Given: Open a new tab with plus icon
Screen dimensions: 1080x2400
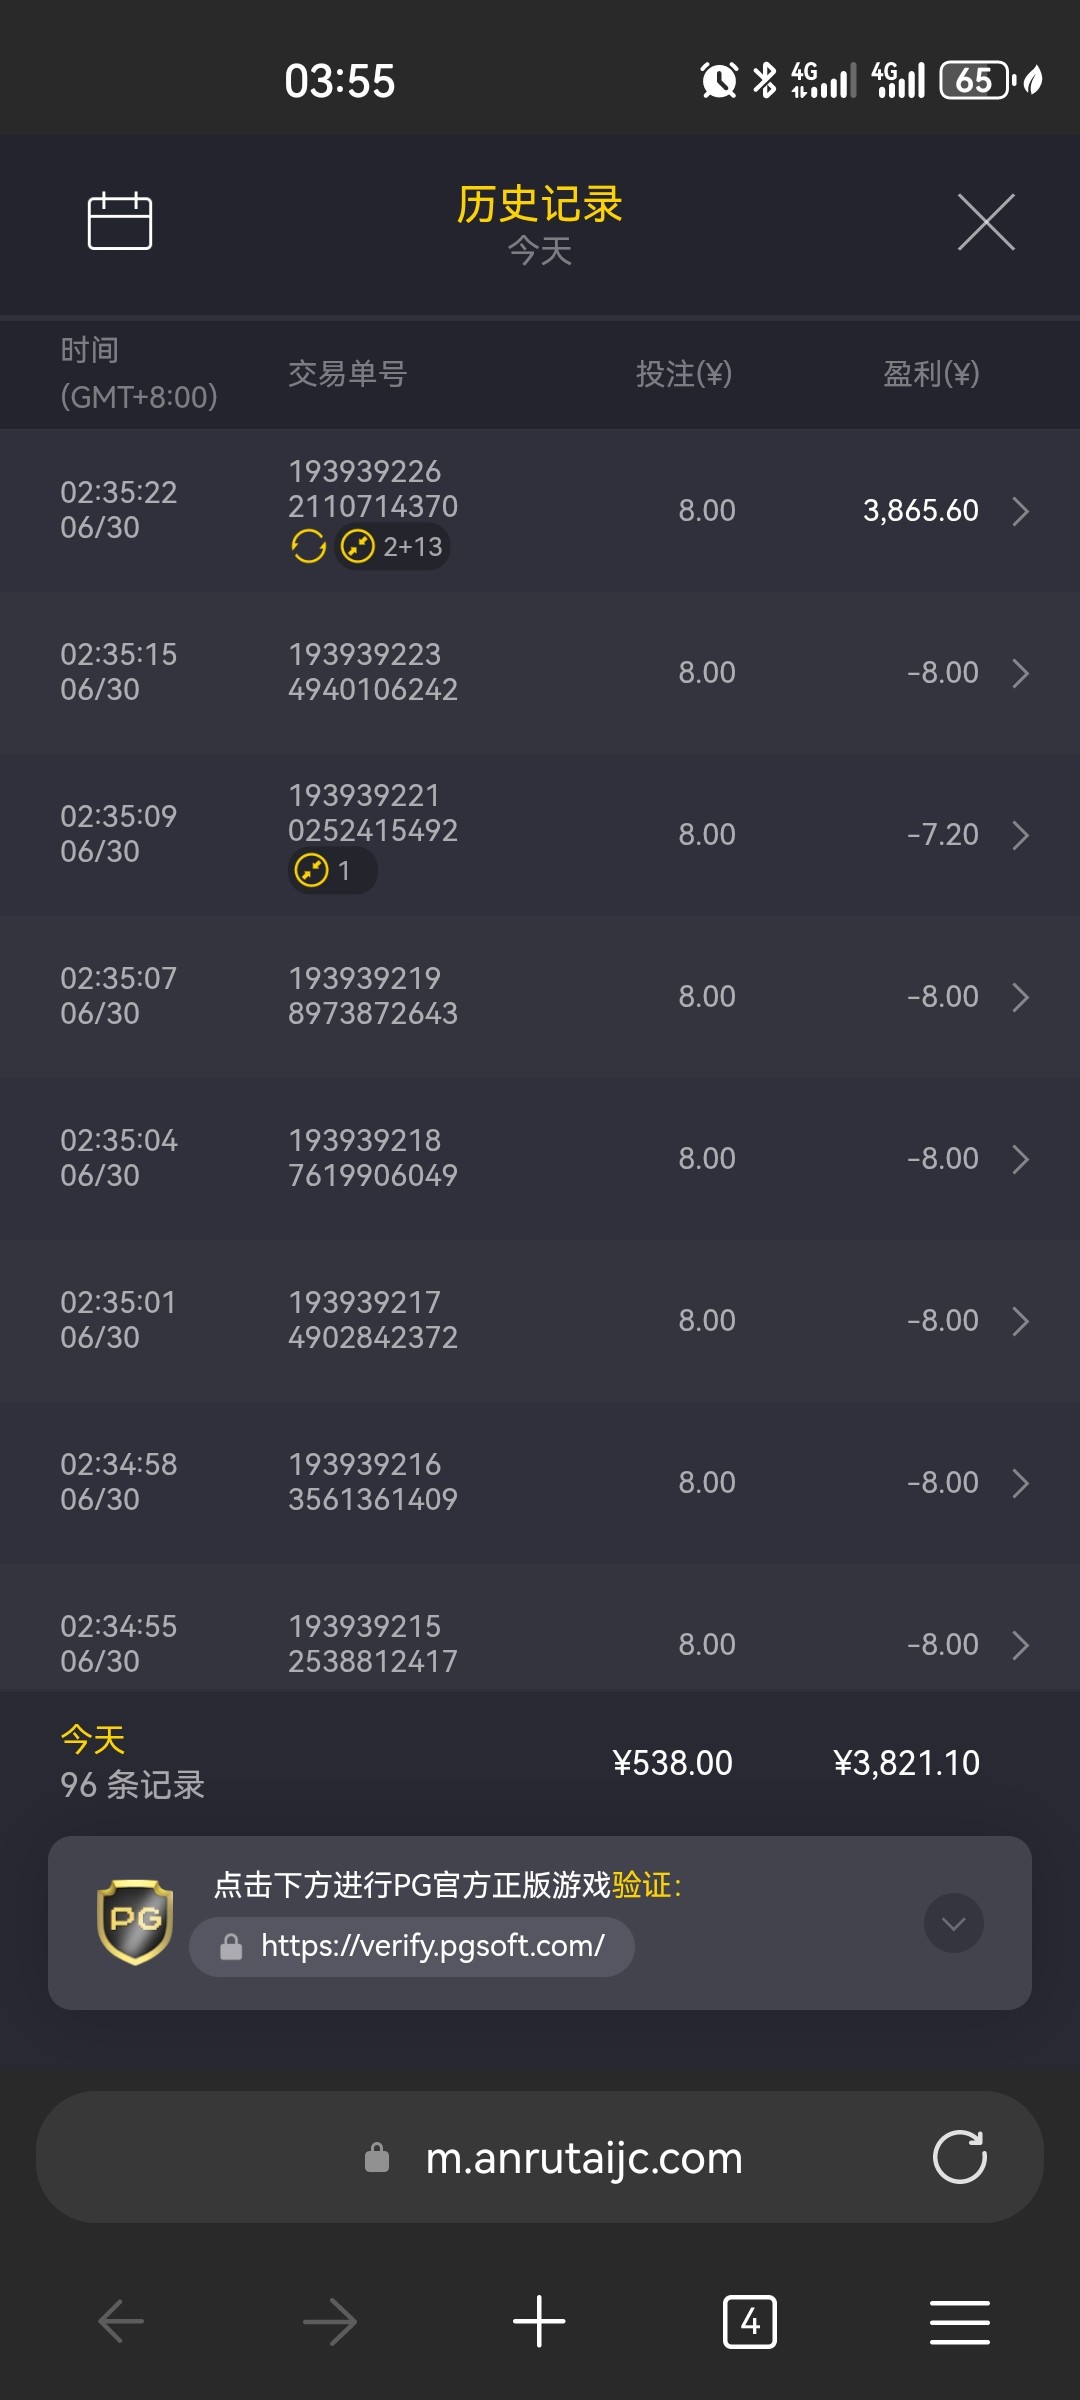Looking at the screenshot, I should 539,2321.
